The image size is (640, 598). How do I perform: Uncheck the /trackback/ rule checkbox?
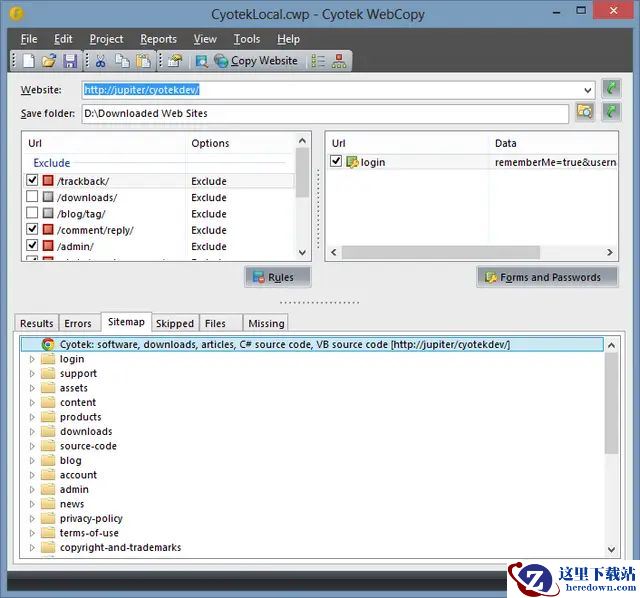click(32, 180)
